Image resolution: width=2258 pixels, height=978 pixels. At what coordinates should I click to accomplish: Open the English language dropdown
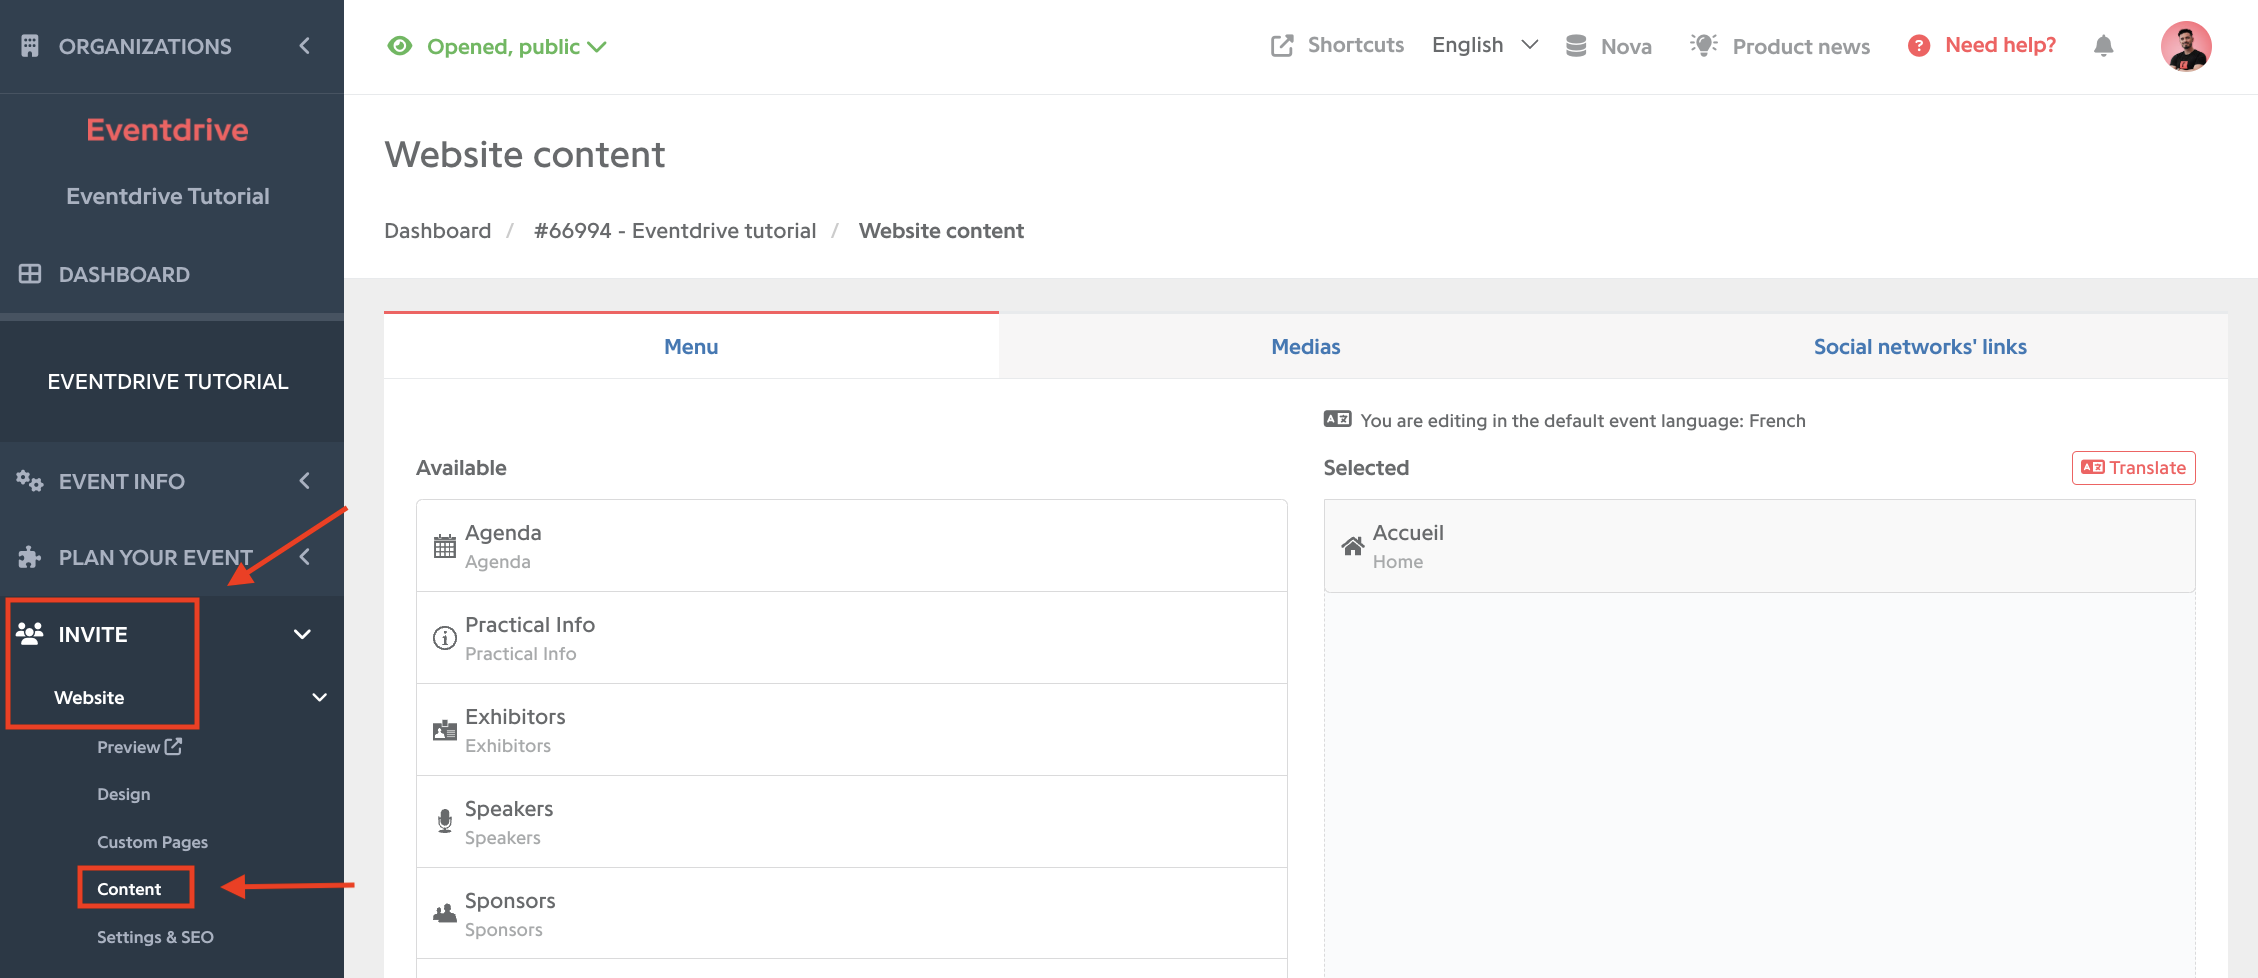(1485, 45)
